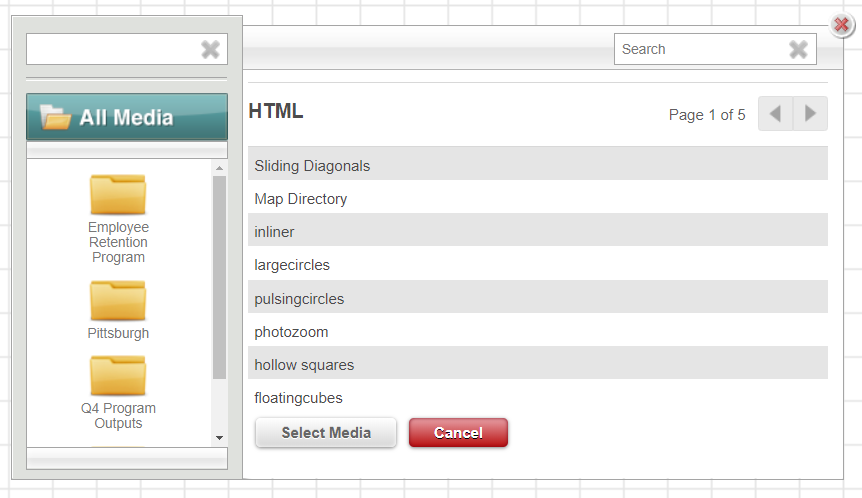Choose the inliner media item
Viewport: 862px width, 498px height.
(x=538, y=230)
